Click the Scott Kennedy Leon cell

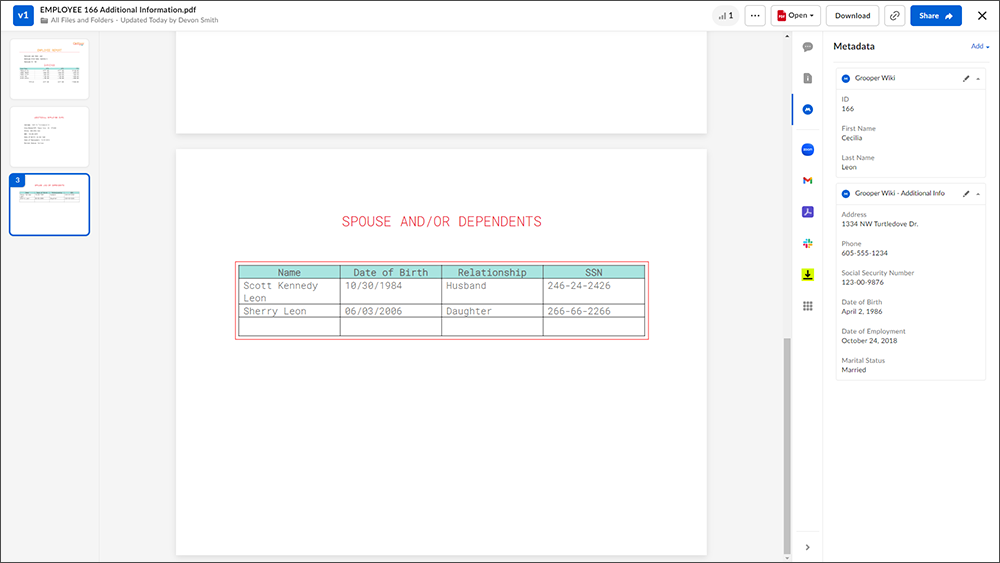(x=289, y=291)
